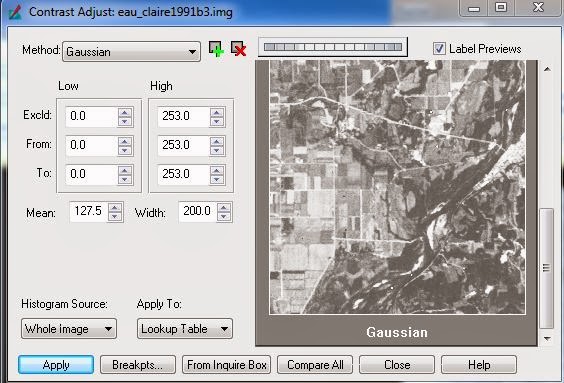
Task: Maximize the Contrast Adjust window
Action: pyautogui.click(x=501, y=8)
